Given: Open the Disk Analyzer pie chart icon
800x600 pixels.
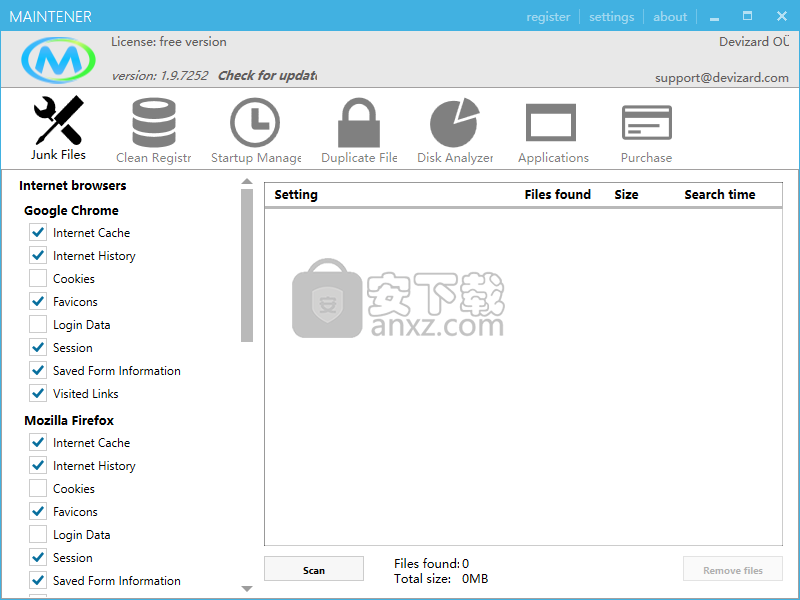Looking at the screenshot, I should 455,124.
